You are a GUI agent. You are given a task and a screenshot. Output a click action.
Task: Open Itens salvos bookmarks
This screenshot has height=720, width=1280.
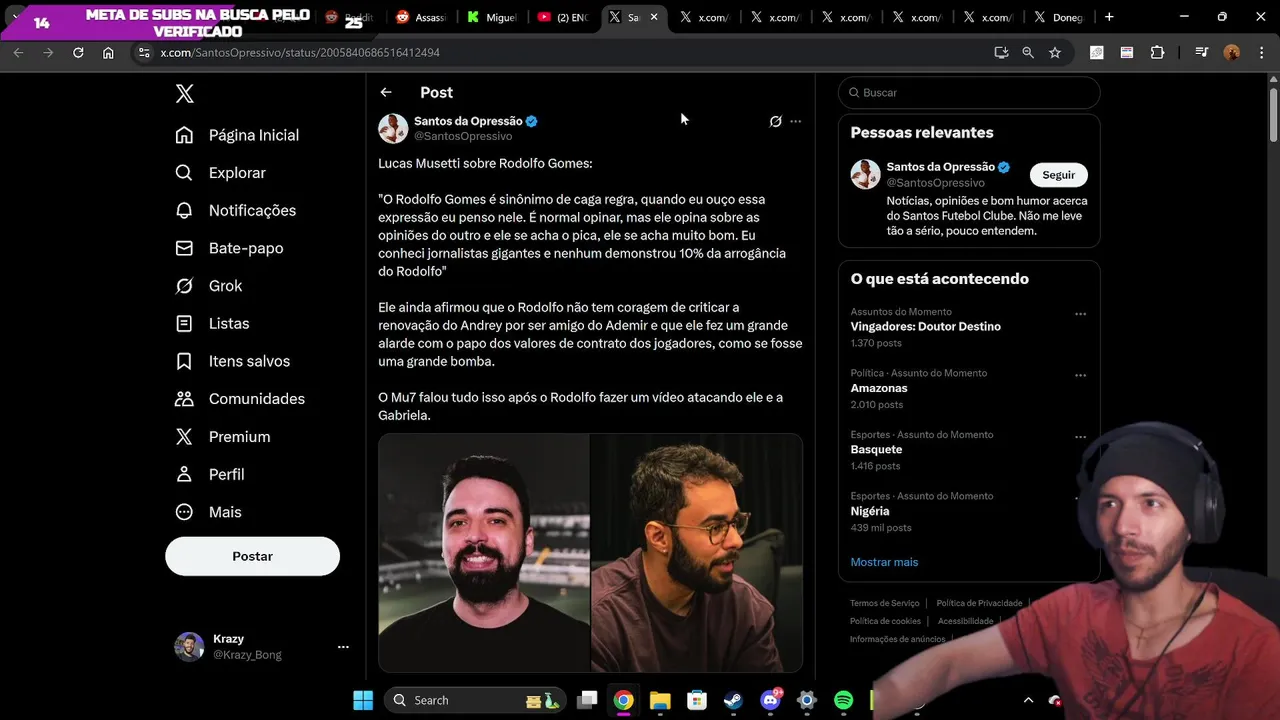click(233, 361)
